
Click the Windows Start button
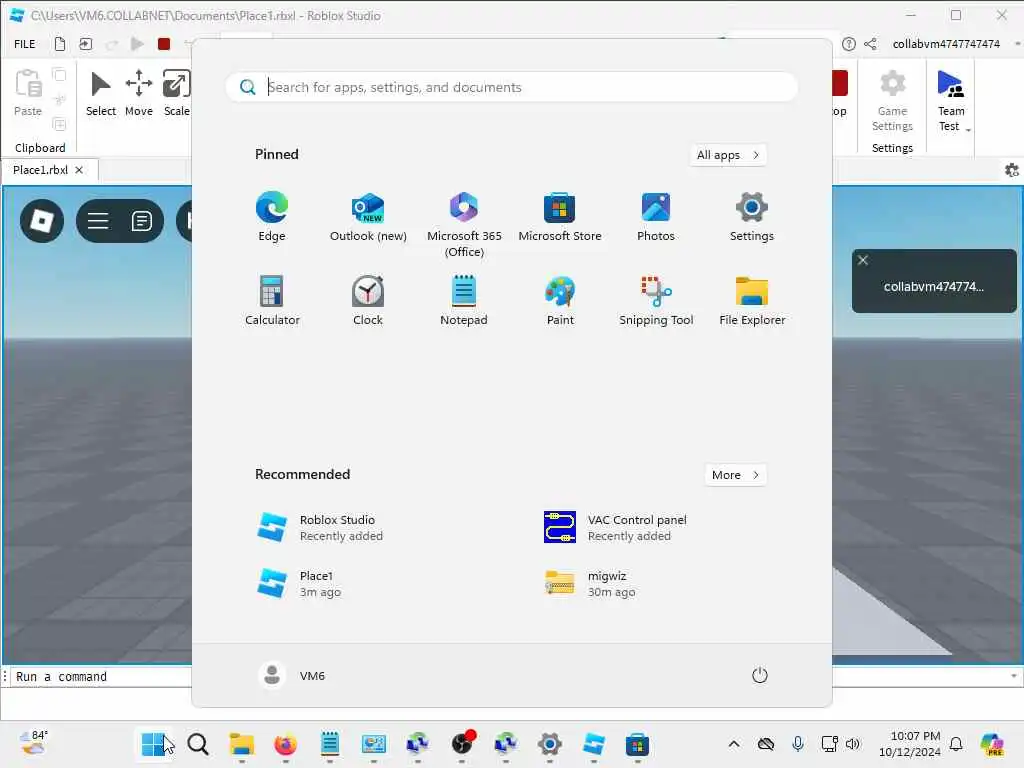click(x=153, y=744)
